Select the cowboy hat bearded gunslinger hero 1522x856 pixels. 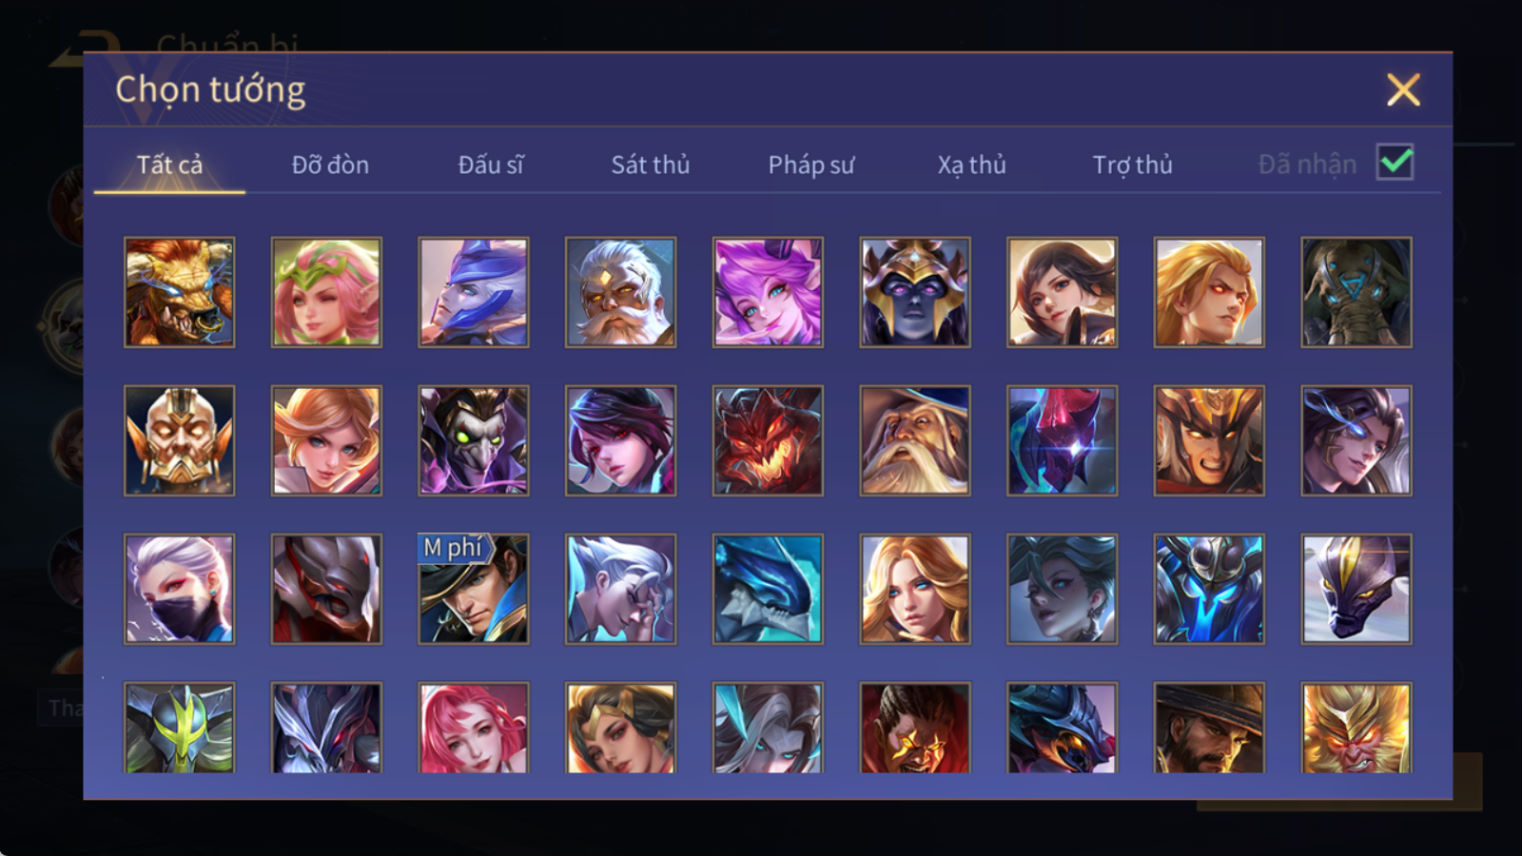[x=1209, y=728]
